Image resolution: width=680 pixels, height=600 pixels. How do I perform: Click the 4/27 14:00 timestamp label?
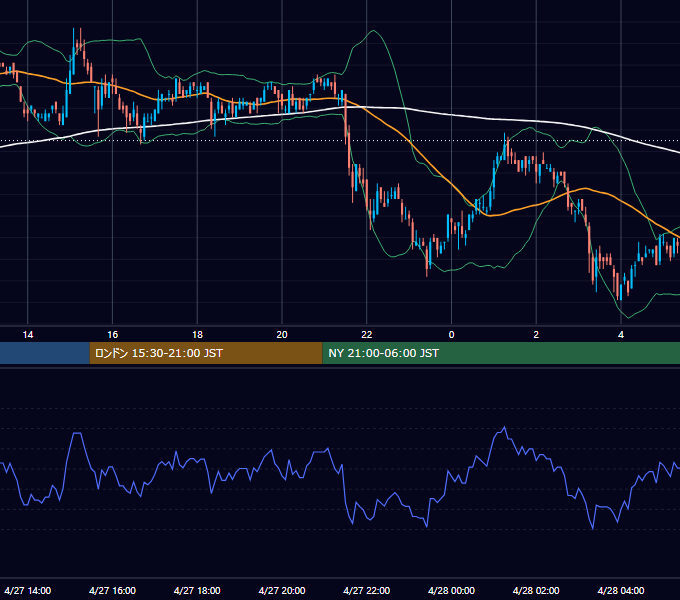point(28,590)
